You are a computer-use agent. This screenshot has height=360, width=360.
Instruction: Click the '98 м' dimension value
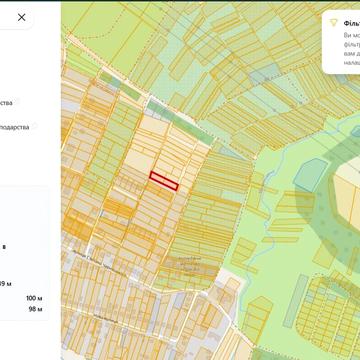click(x=36, y=309)
